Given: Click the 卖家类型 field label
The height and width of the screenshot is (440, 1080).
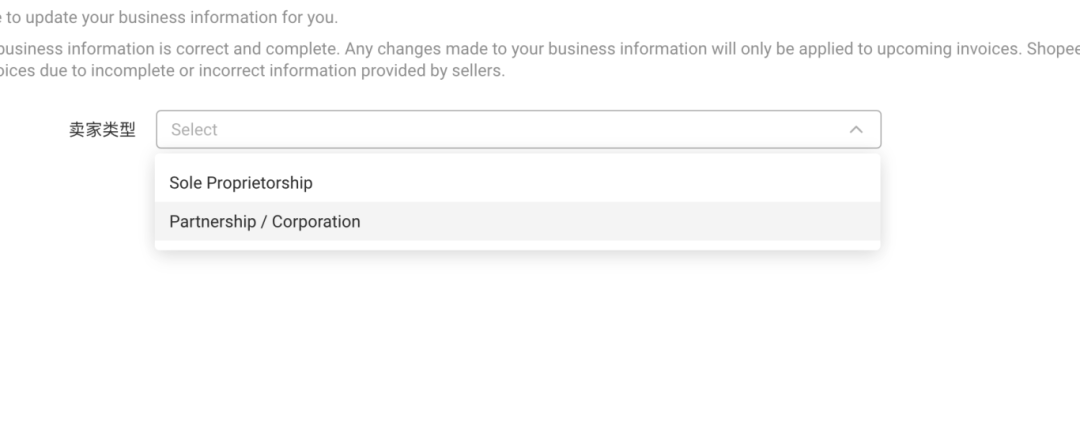Looking at the screenshot, I should [102, 130].
